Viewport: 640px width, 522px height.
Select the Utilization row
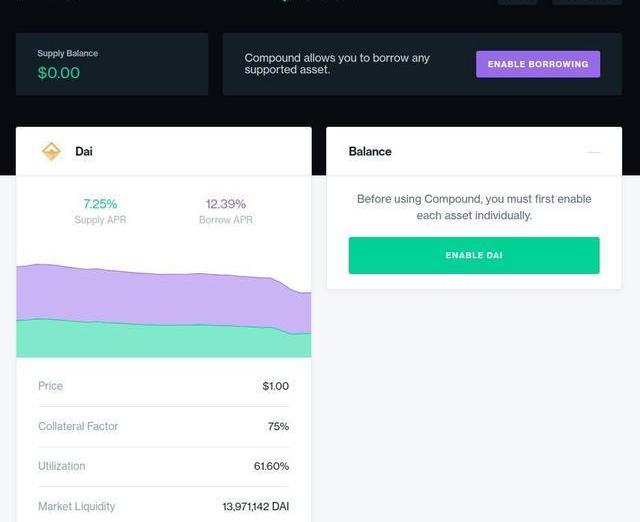(163, 466)
